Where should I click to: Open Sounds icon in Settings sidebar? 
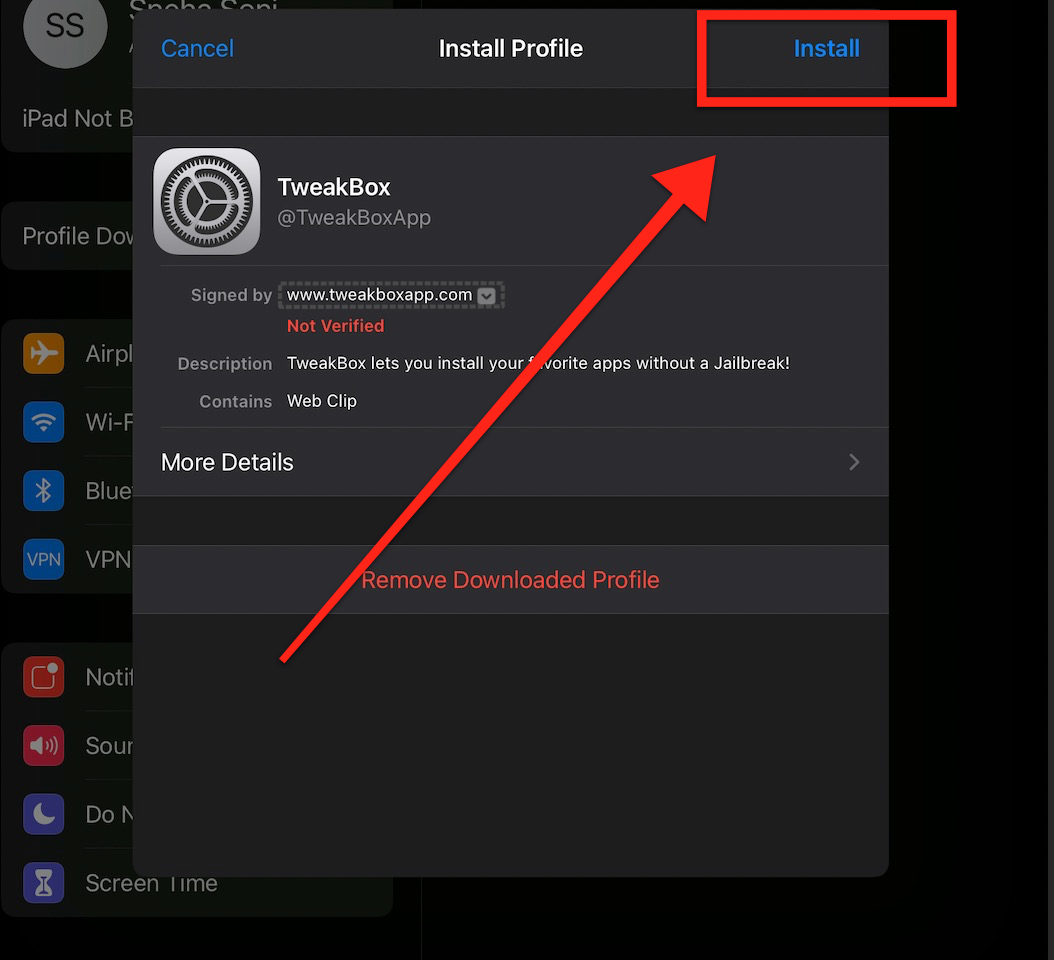click(x=44, y=746)
